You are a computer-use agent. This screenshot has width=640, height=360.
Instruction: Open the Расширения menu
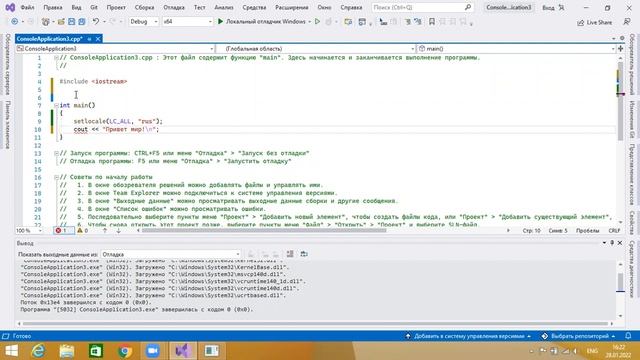[292, 7]
